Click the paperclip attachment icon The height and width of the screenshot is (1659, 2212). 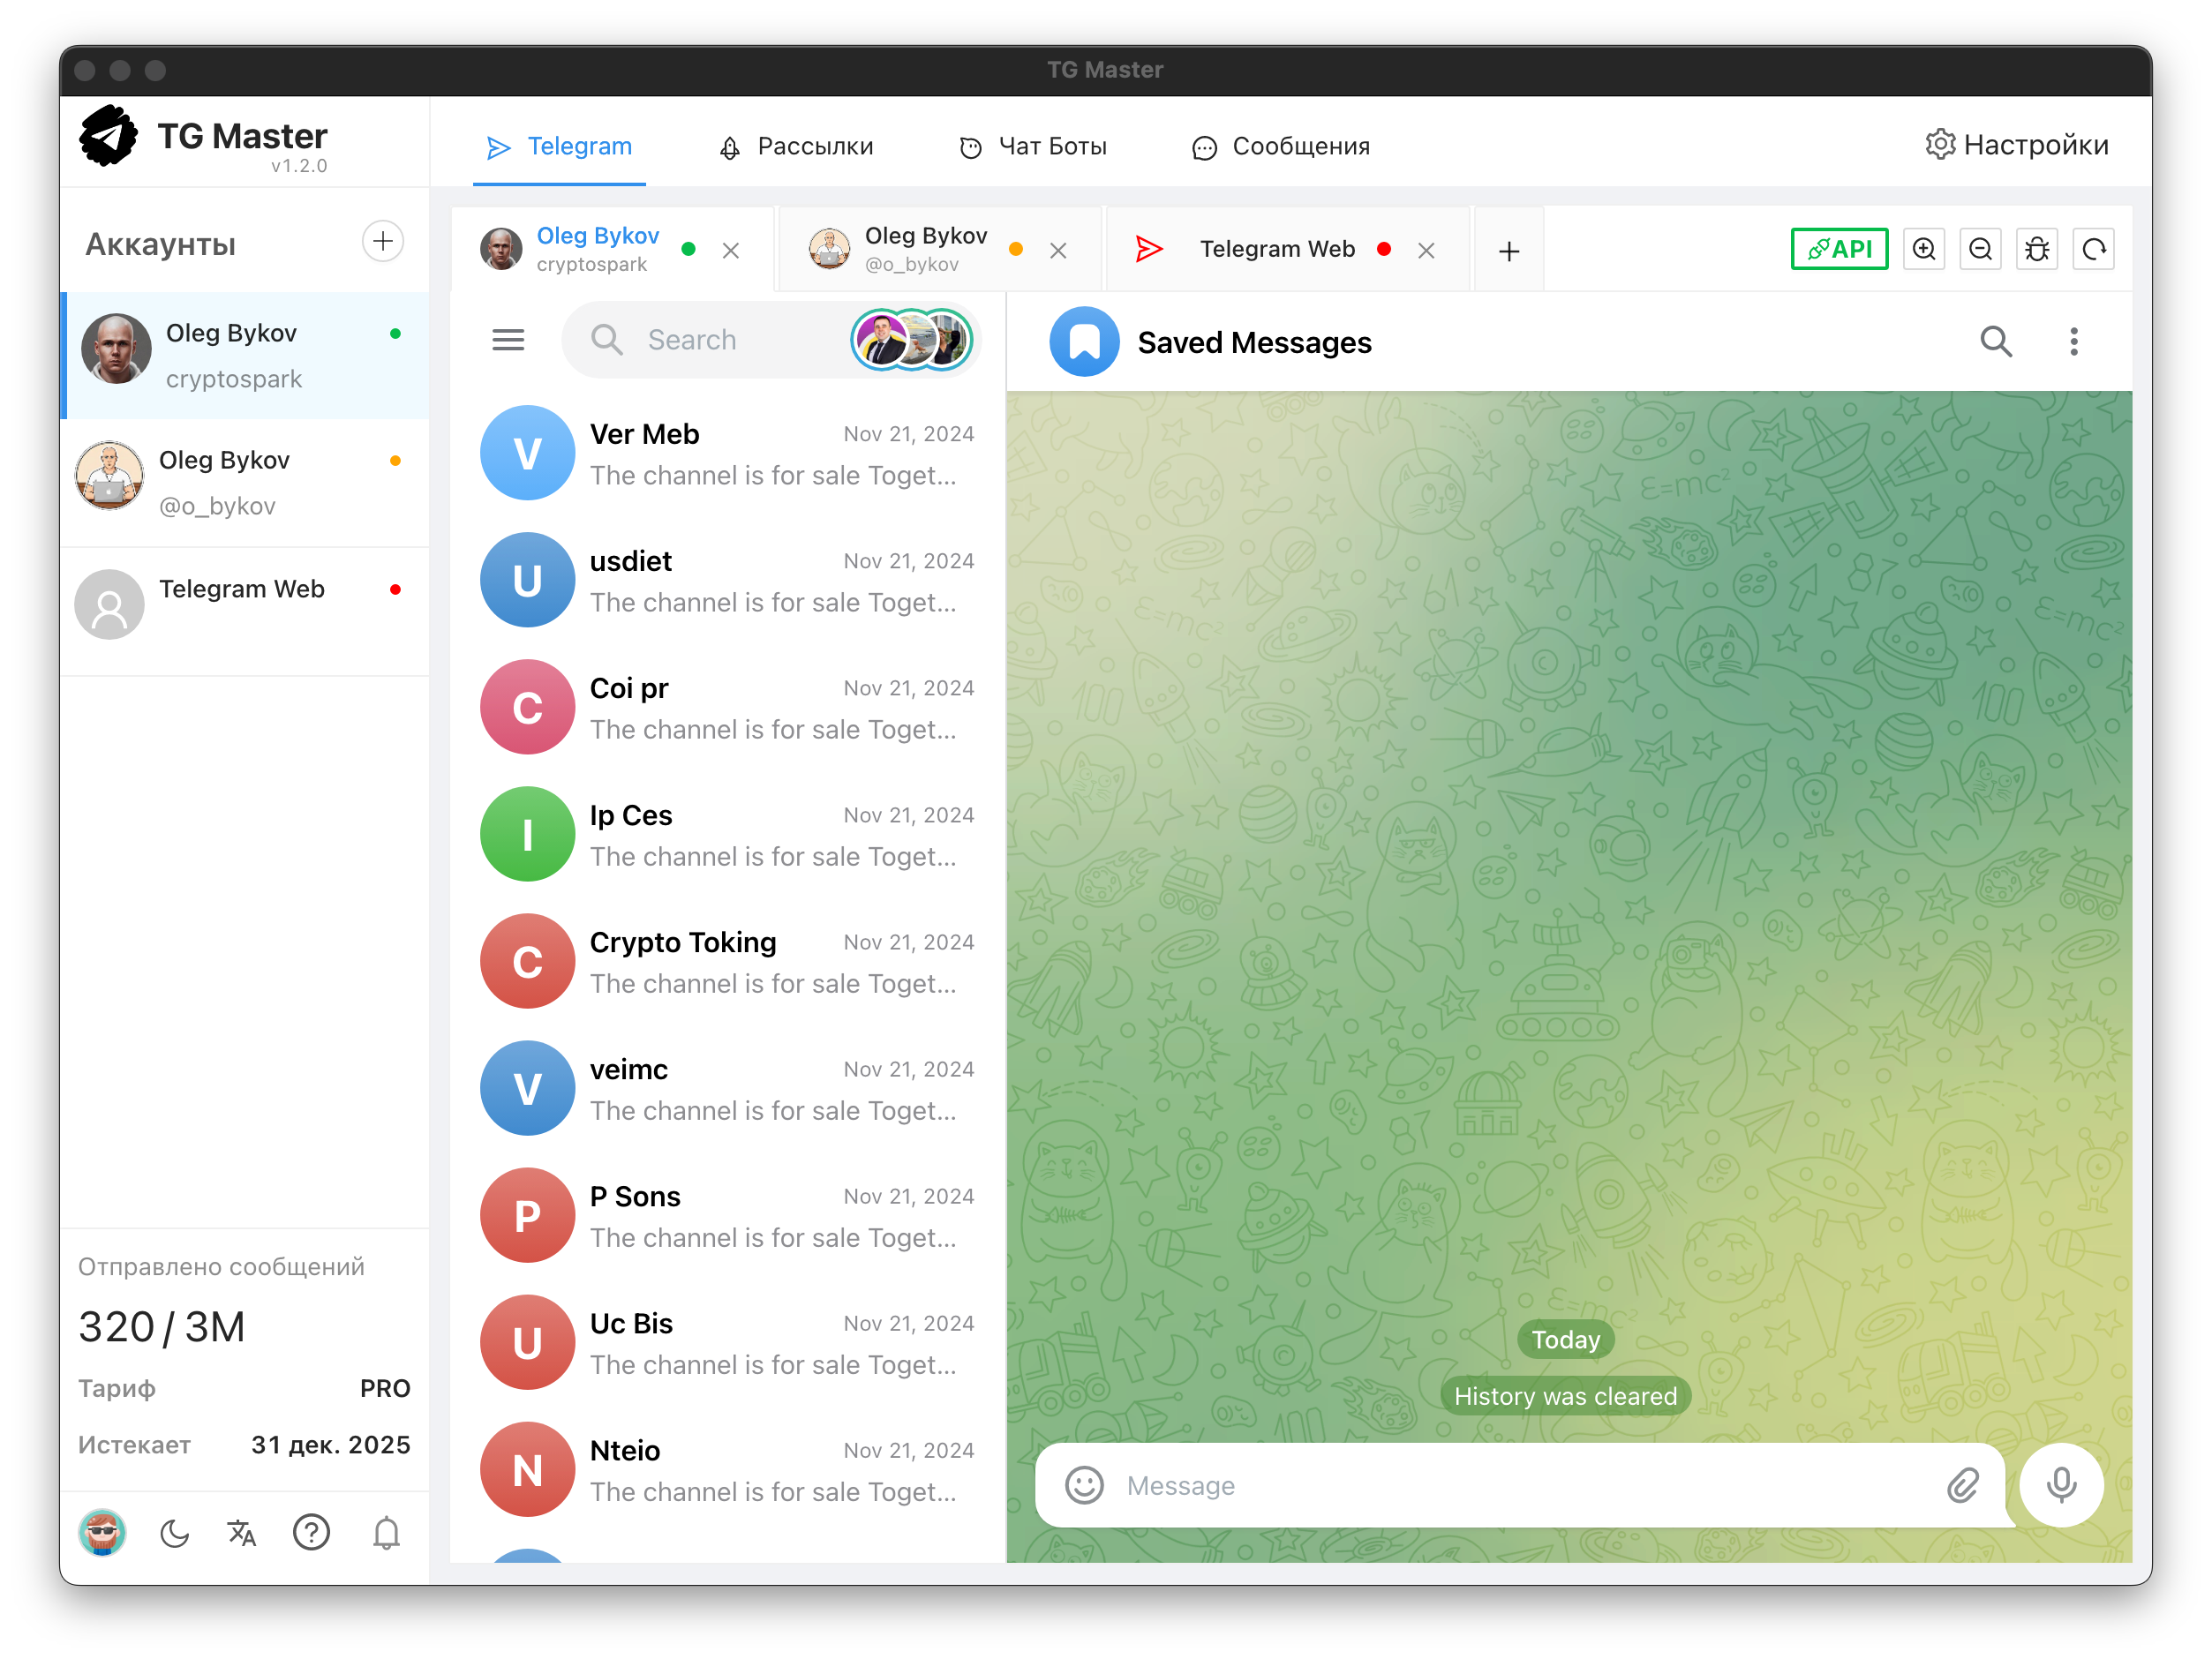coord(1963,1485)
